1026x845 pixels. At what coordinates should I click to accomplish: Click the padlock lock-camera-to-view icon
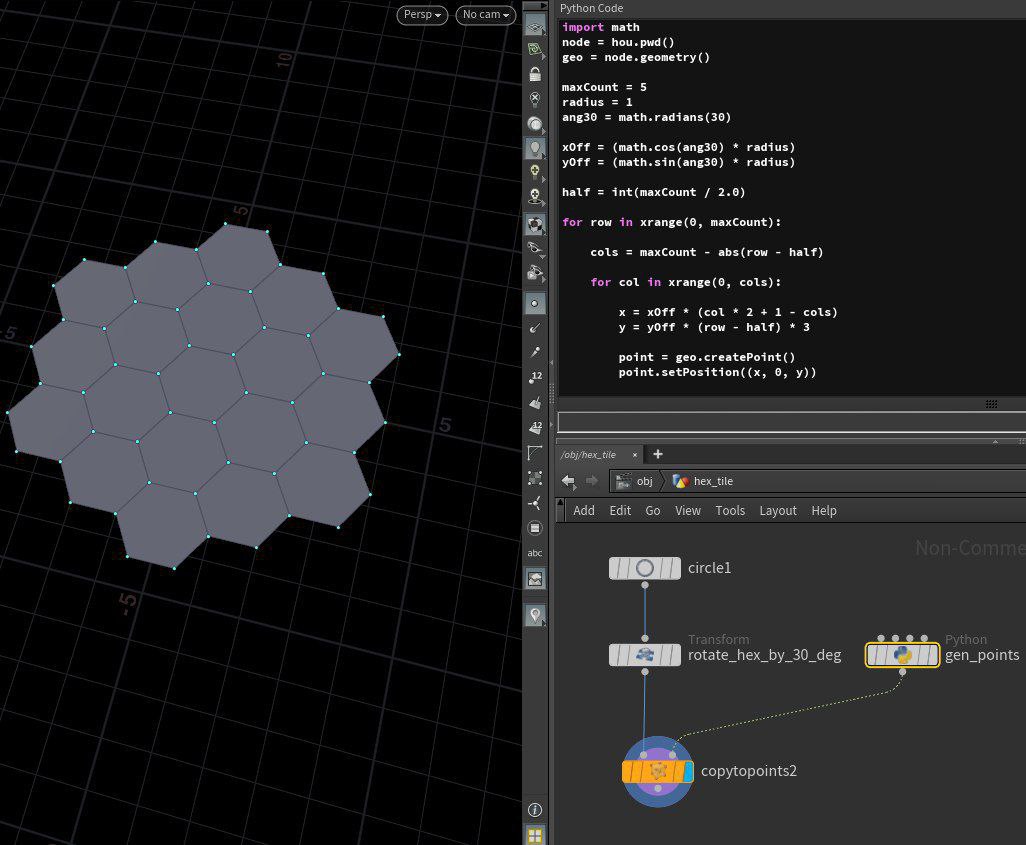pyautogui.click(x=535, y=74)
